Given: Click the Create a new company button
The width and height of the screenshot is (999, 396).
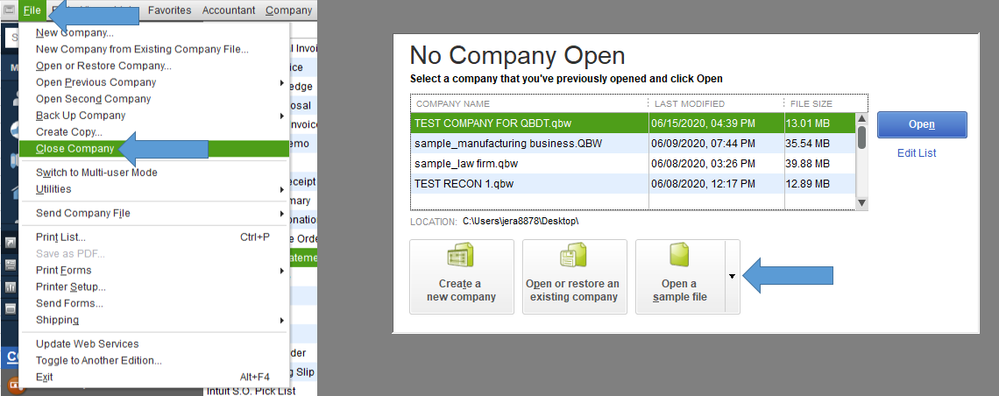Looking at the screenshot, I should pyautogui.click(x=461, y=277).
